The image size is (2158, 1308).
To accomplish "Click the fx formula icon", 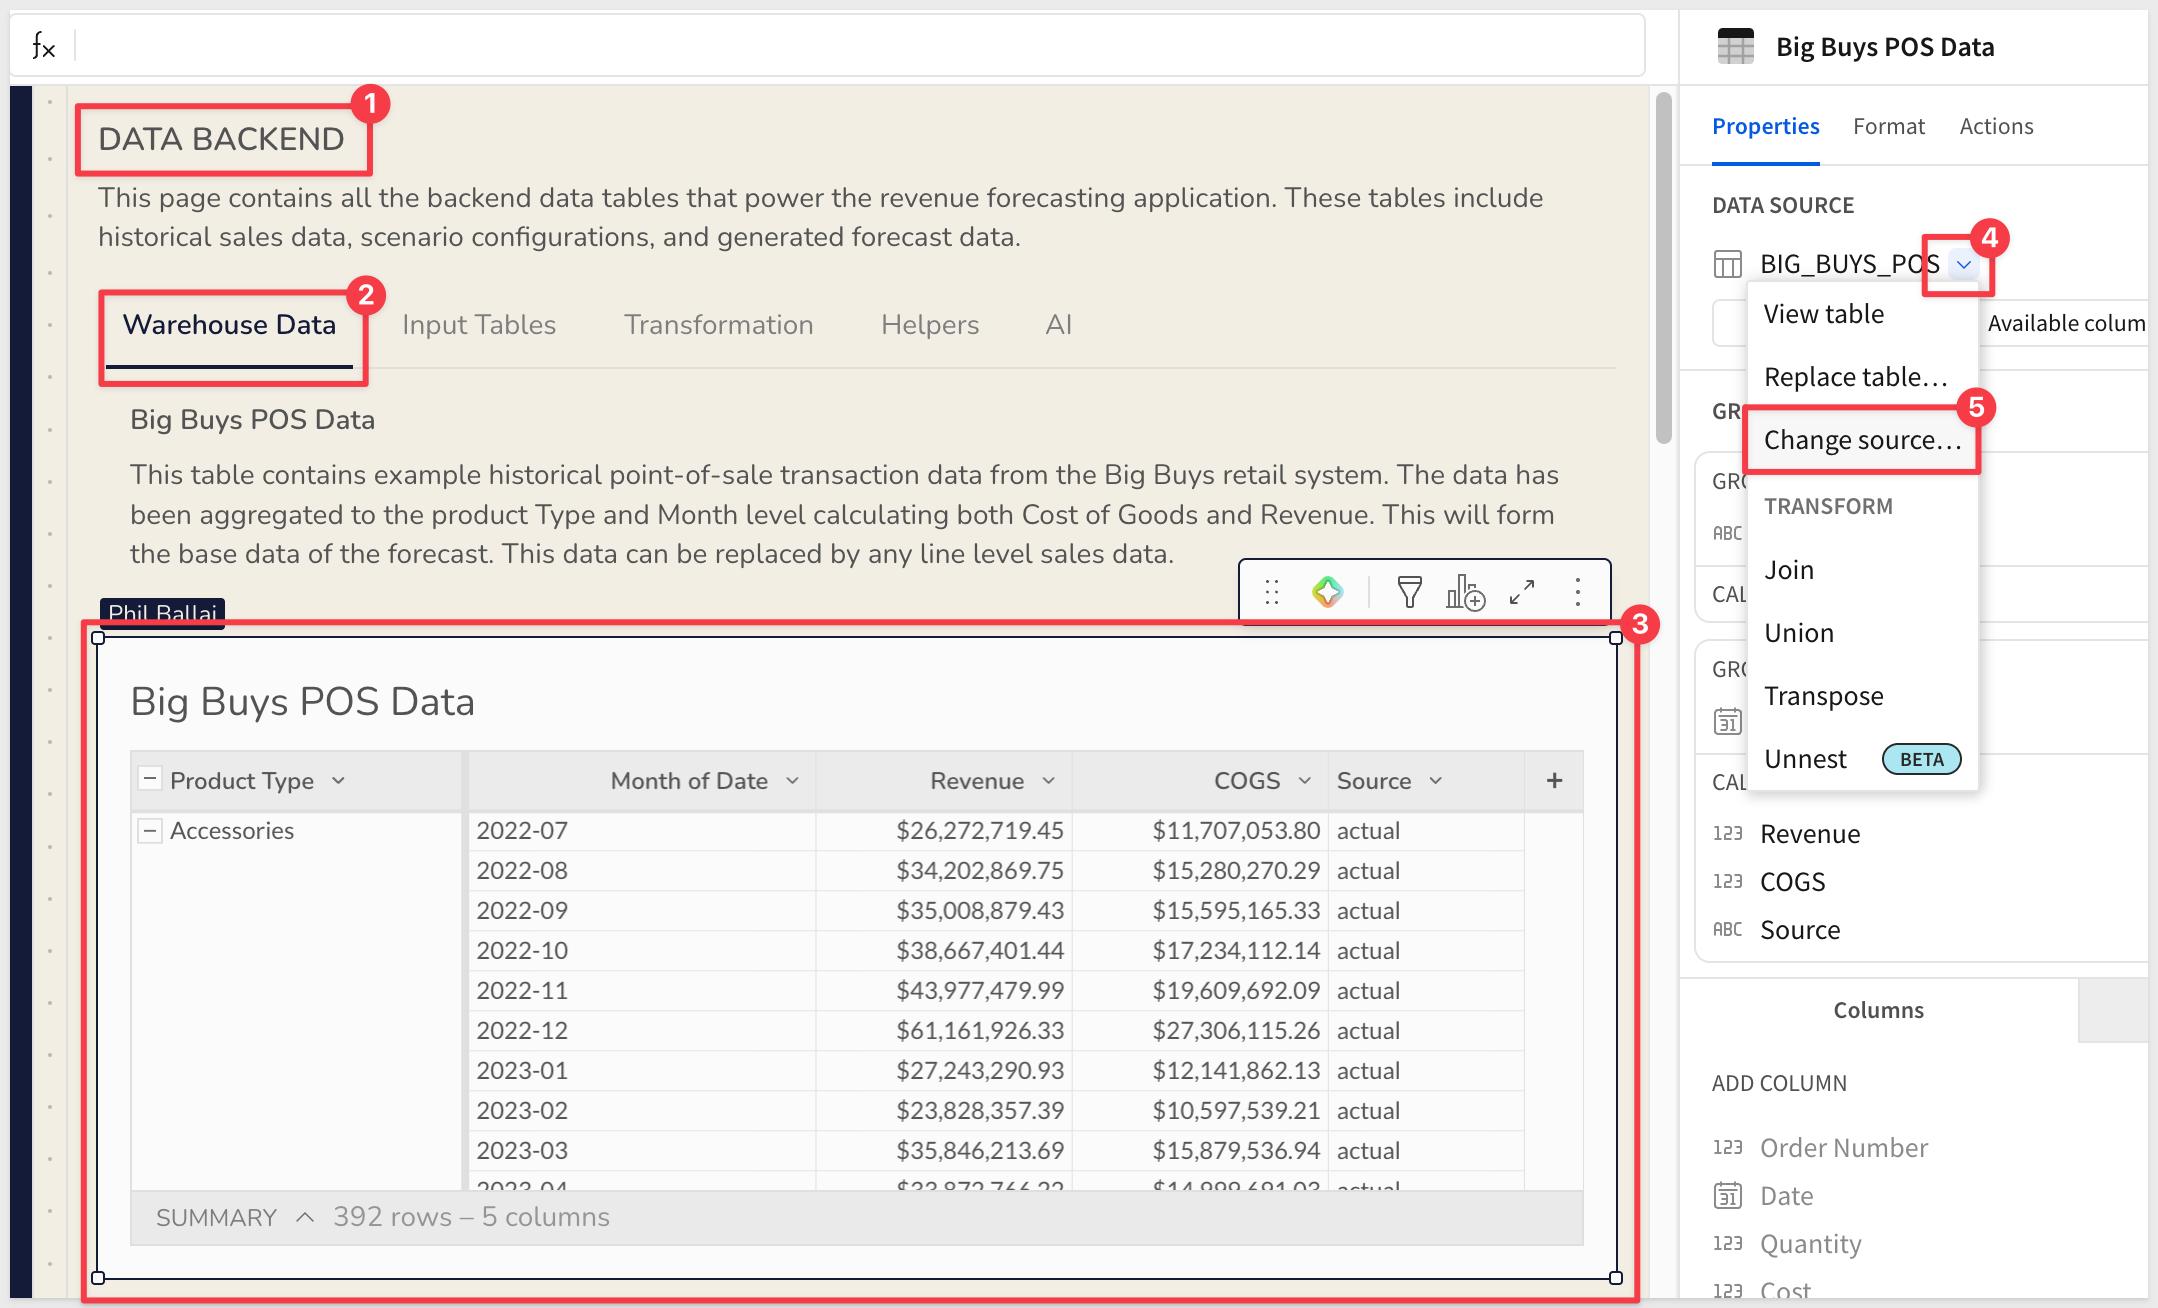I will (43, 46).
